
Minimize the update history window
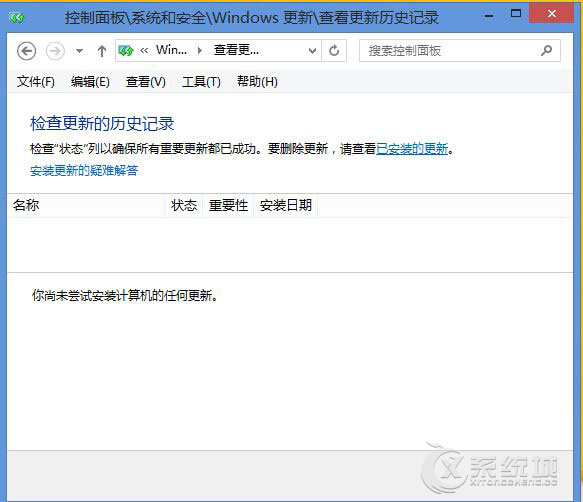coord(489,15)
